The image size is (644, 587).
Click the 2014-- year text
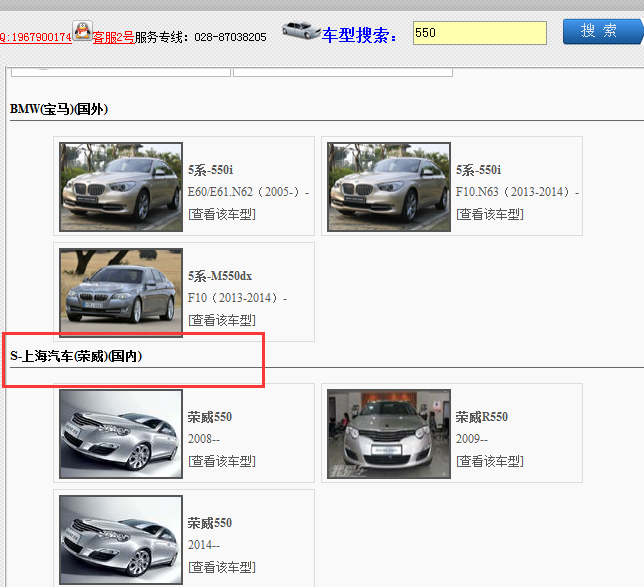pos(204,545)
